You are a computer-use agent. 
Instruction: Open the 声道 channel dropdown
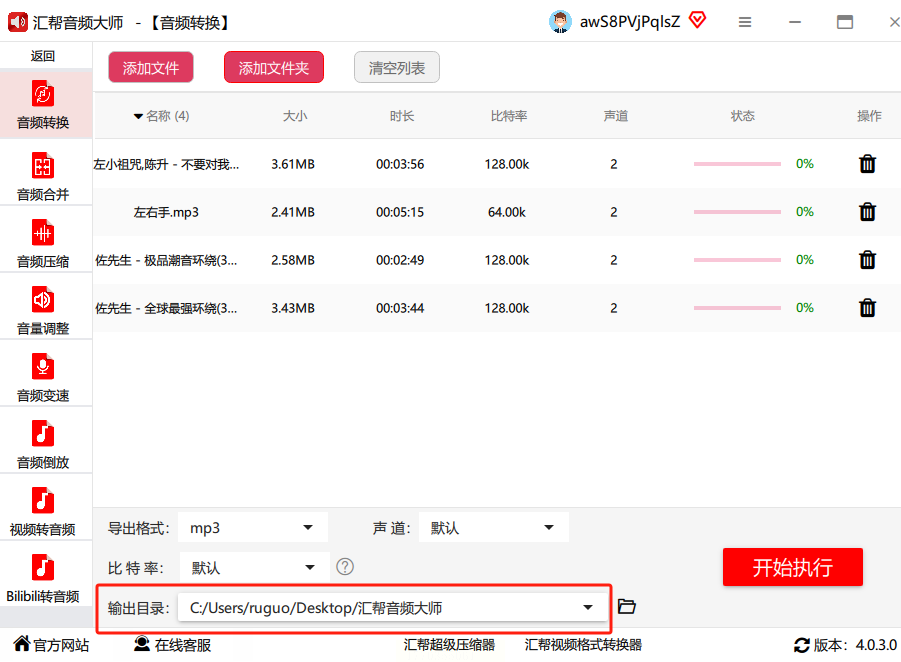coord(493,528)
